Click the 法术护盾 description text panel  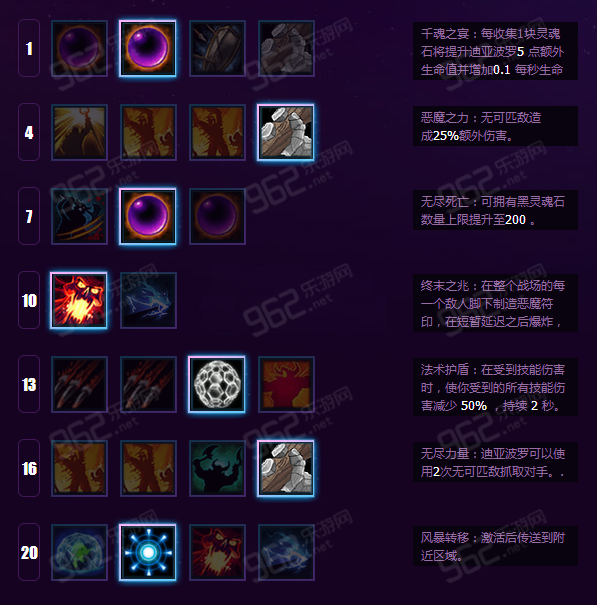pyautogui.click(x=495, y=387)
